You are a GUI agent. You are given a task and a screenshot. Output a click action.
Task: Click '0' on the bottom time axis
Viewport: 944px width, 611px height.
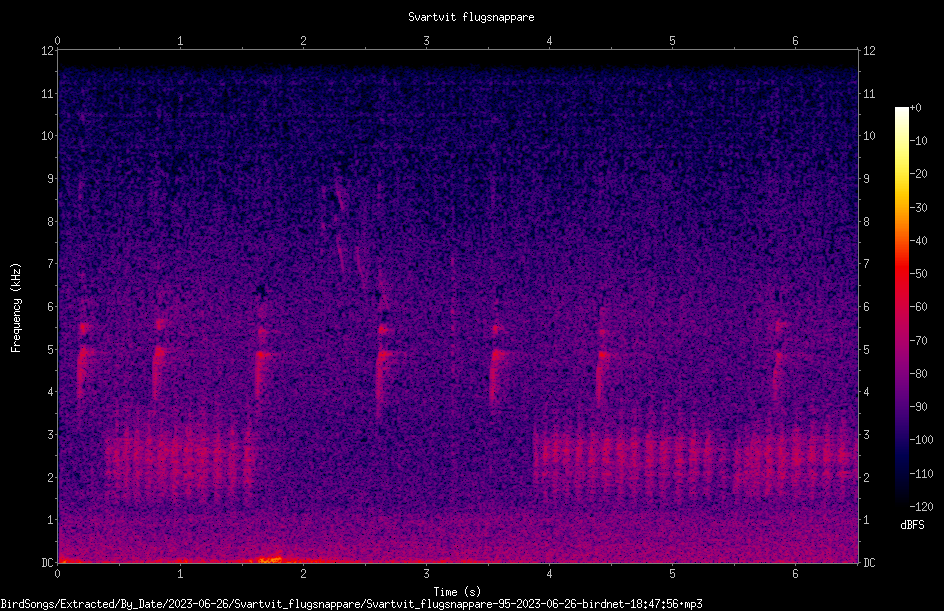[57, 574]
